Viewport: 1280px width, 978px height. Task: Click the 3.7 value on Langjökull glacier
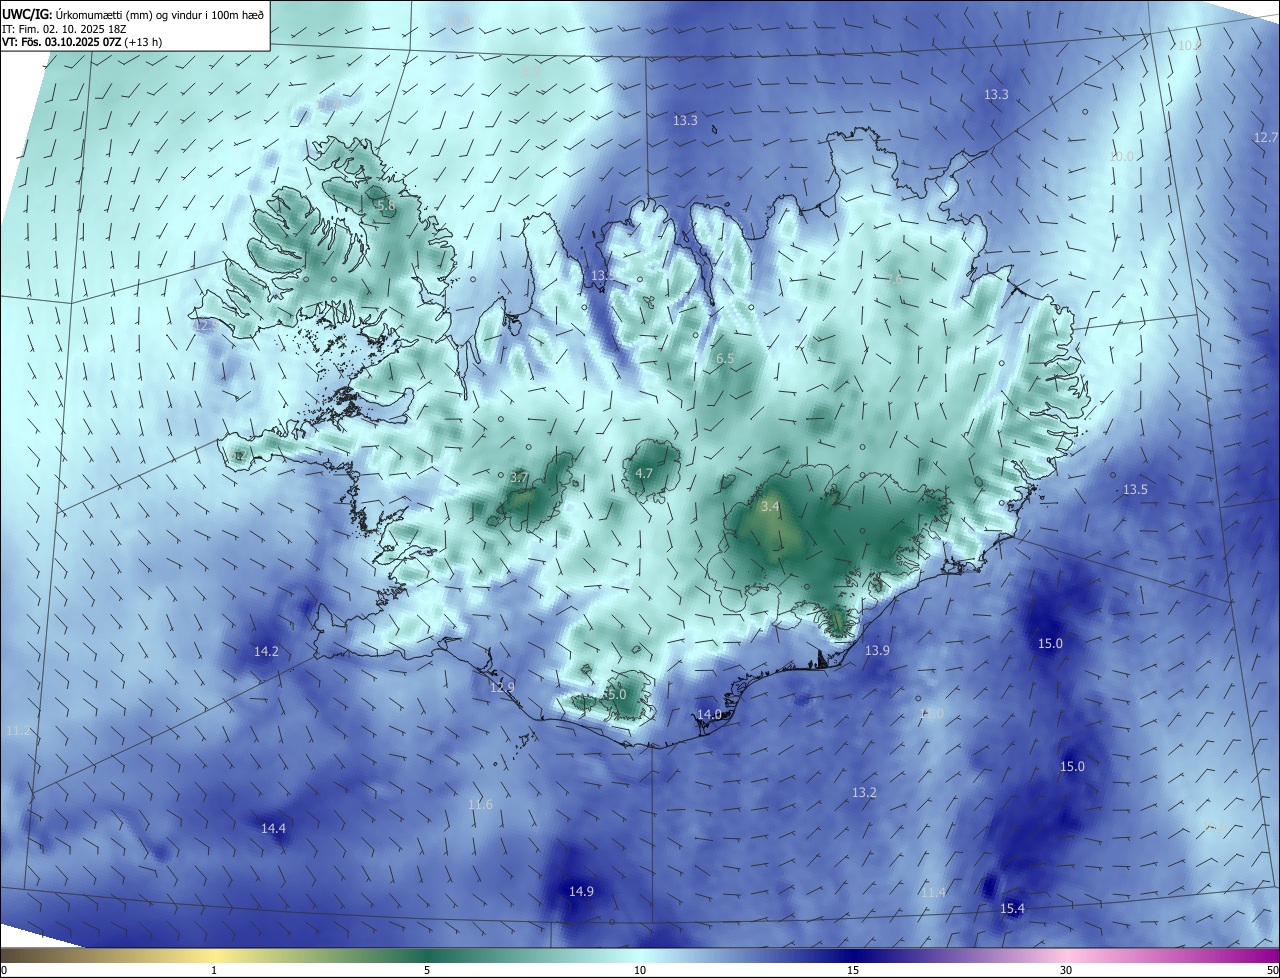(519, 478)
